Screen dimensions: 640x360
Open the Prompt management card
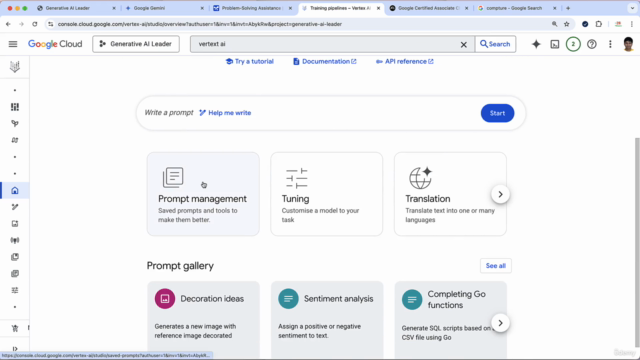pos(203,194)
